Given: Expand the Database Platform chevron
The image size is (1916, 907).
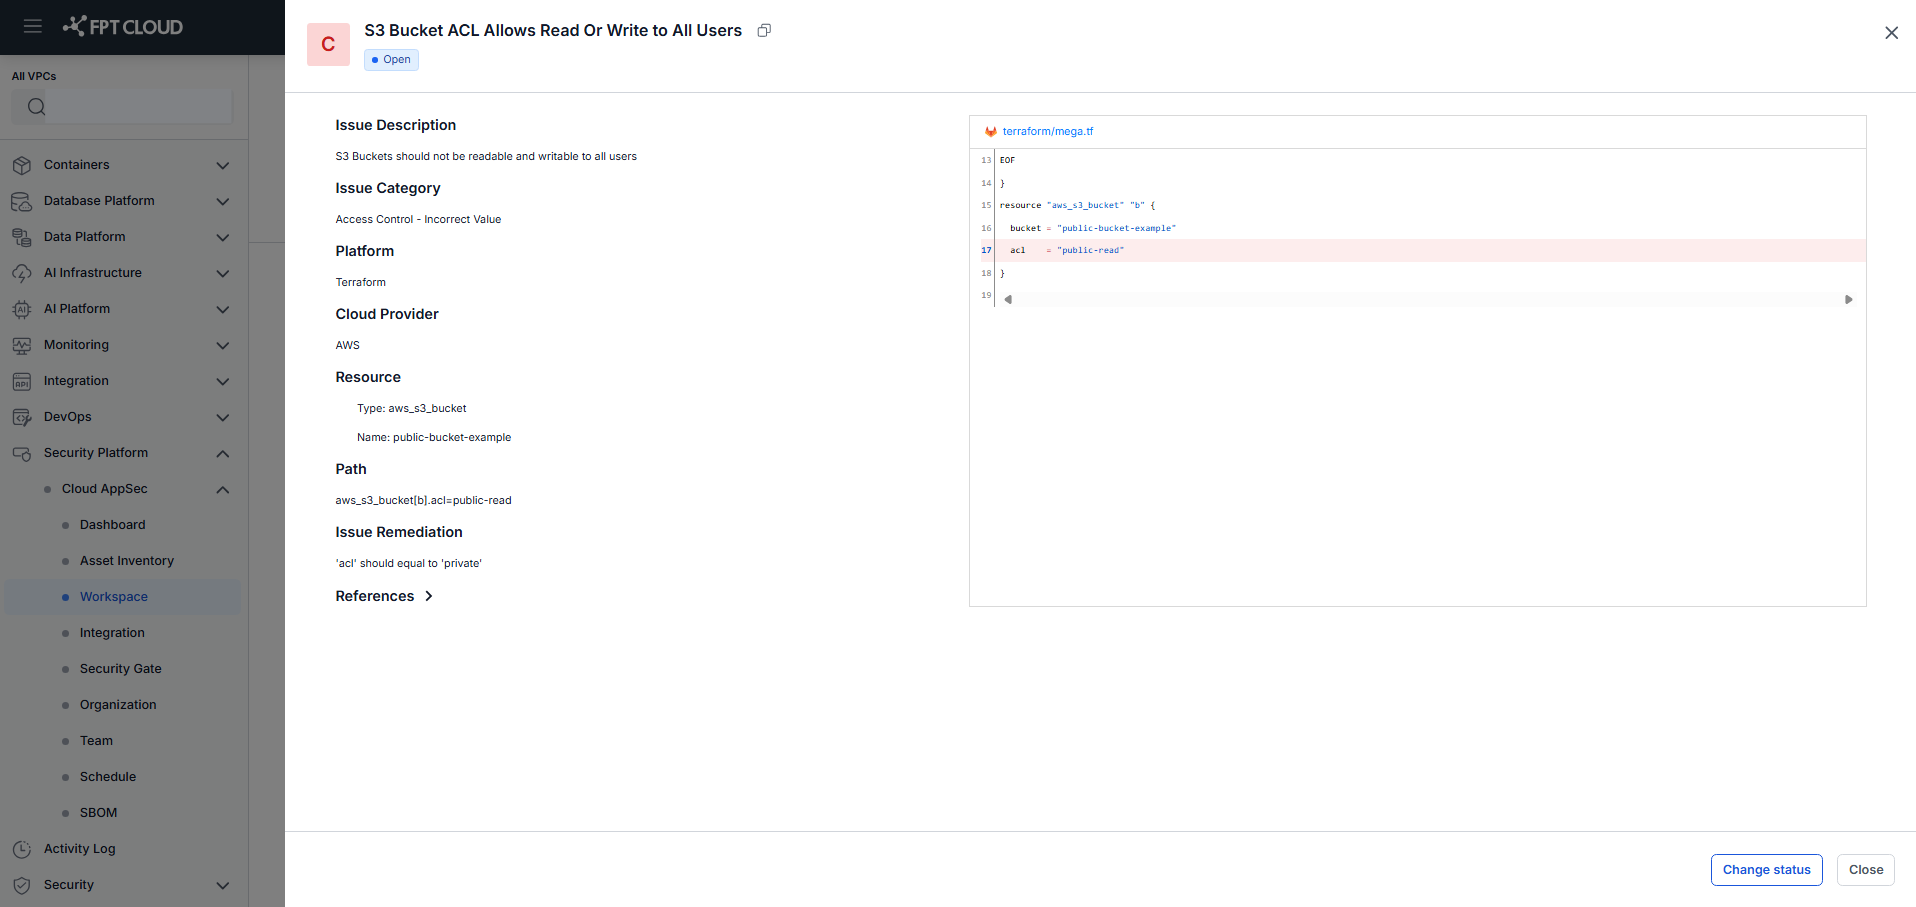Looking at the screenshot, I should tap(223, 201).
